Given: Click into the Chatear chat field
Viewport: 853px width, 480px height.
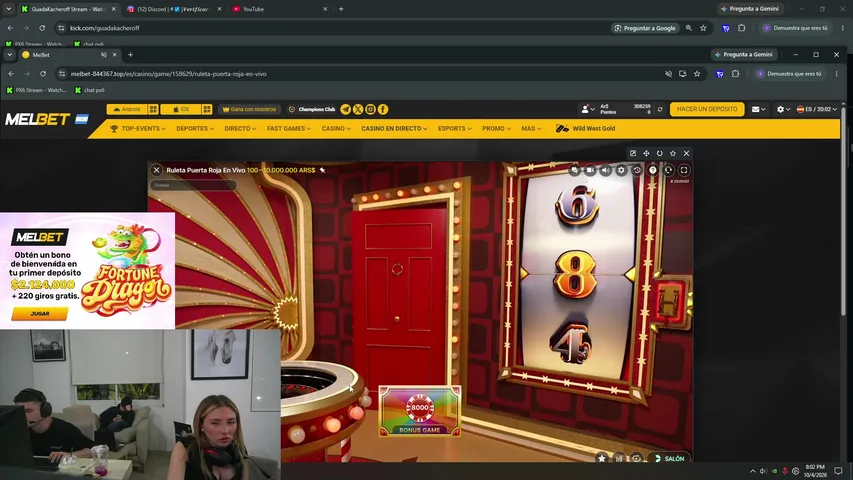Looking at the screenshot, I should (x=193, y=185).
